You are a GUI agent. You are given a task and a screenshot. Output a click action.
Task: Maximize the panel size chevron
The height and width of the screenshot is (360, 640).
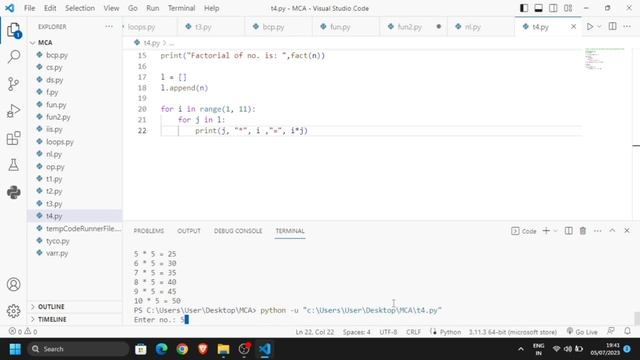click(612, 231)
